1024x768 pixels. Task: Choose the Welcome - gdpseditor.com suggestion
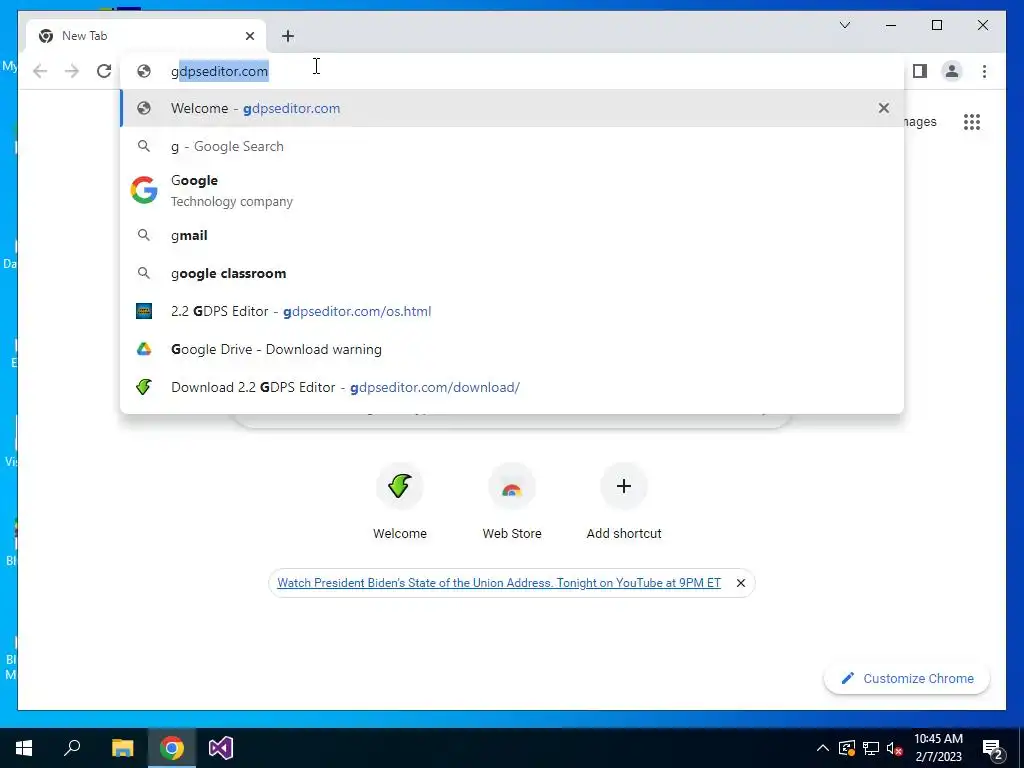pyautogui.click(x=512, y=108)
